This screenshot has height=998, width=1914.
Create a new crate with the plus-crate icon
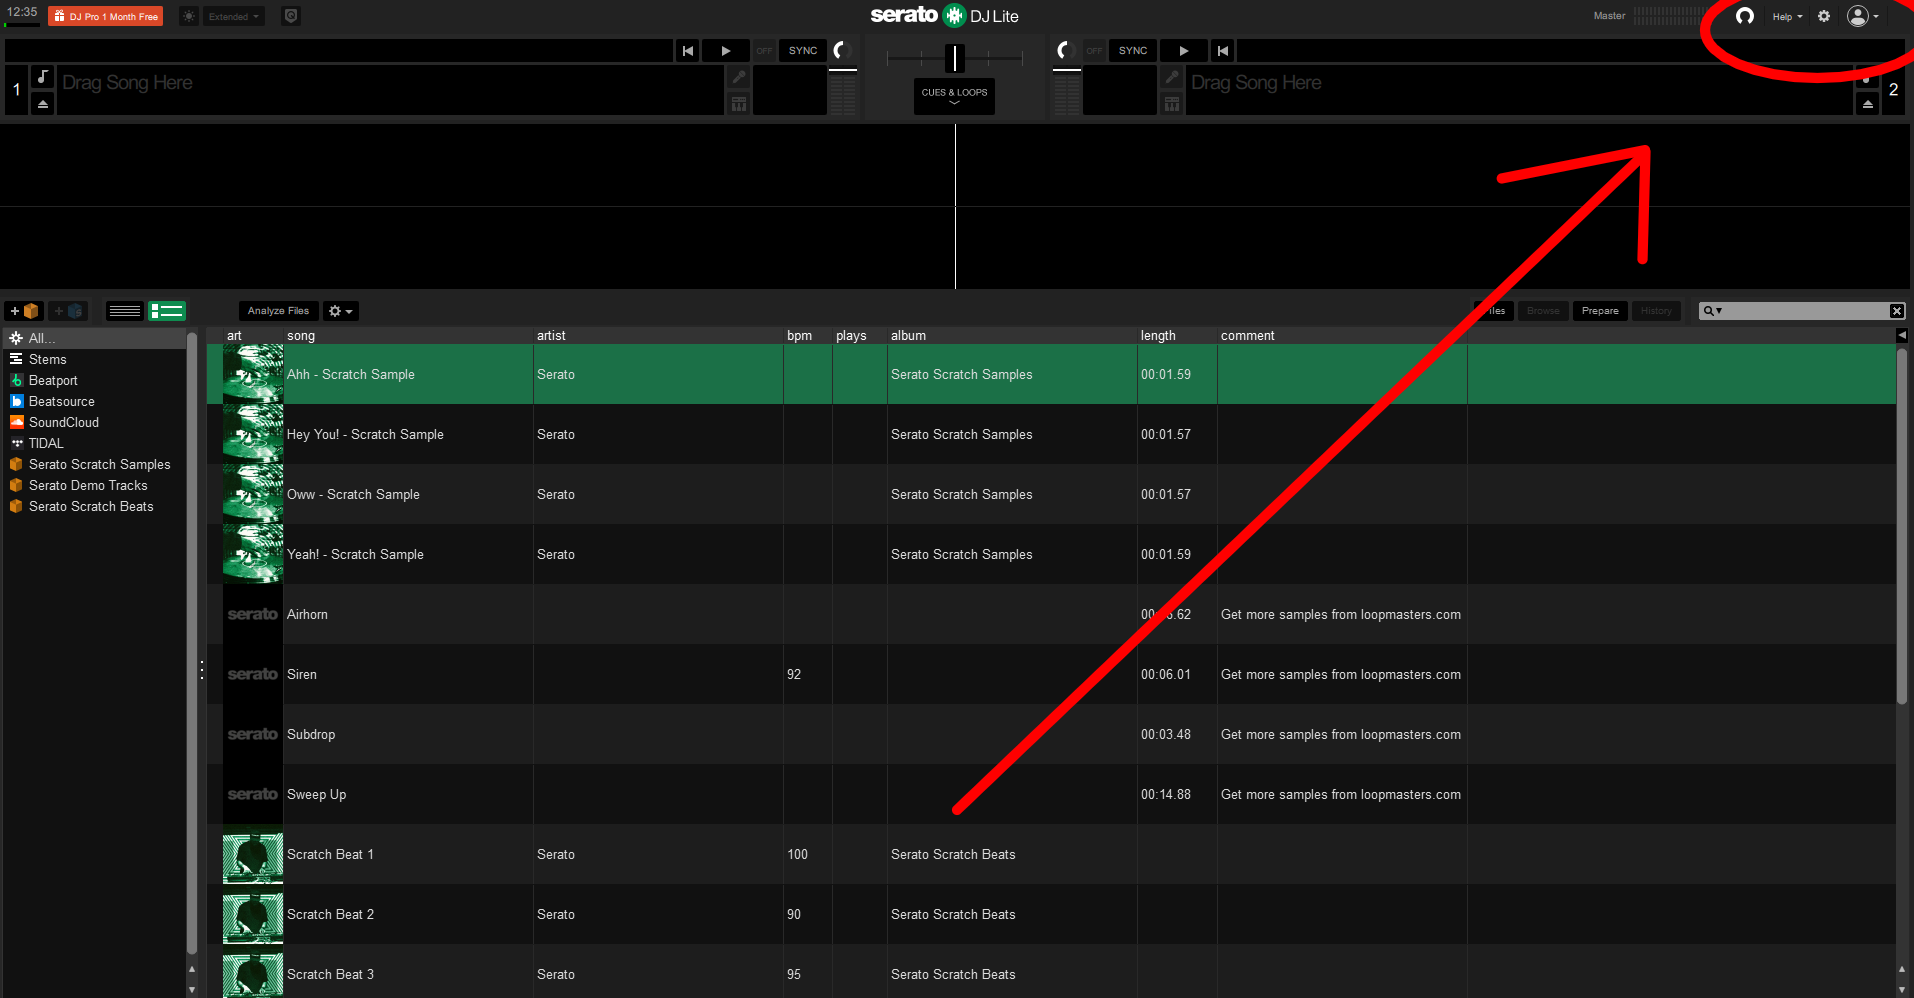[23, 311]
